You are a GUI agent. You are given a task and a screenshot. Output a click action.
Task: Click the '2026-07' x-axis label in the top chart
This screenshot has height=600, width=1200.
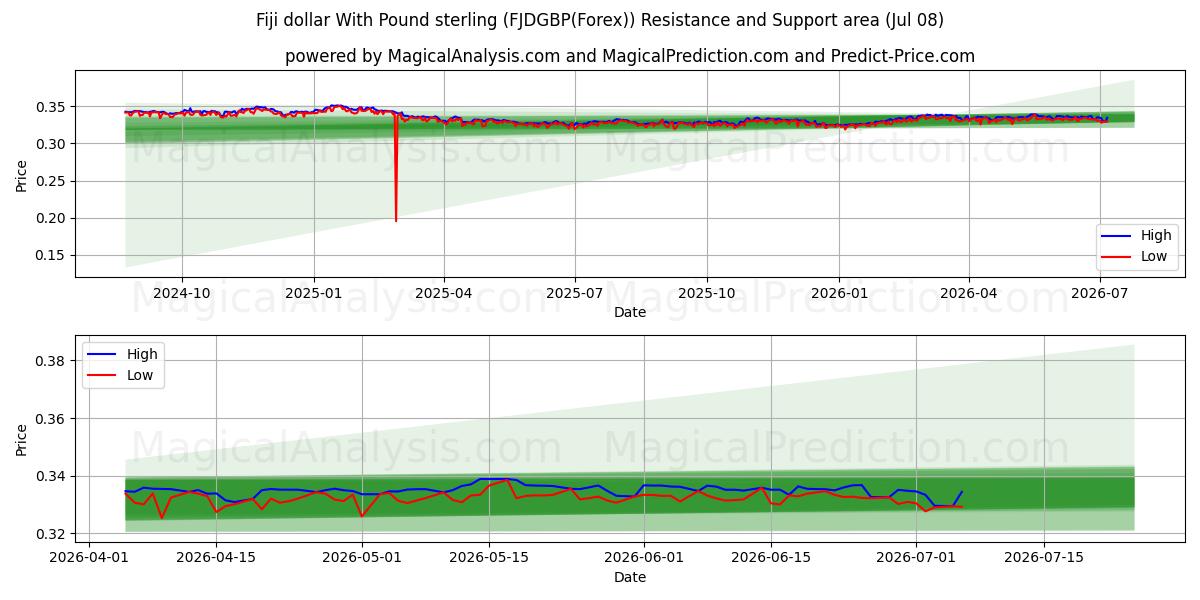tap(1100, 294)
